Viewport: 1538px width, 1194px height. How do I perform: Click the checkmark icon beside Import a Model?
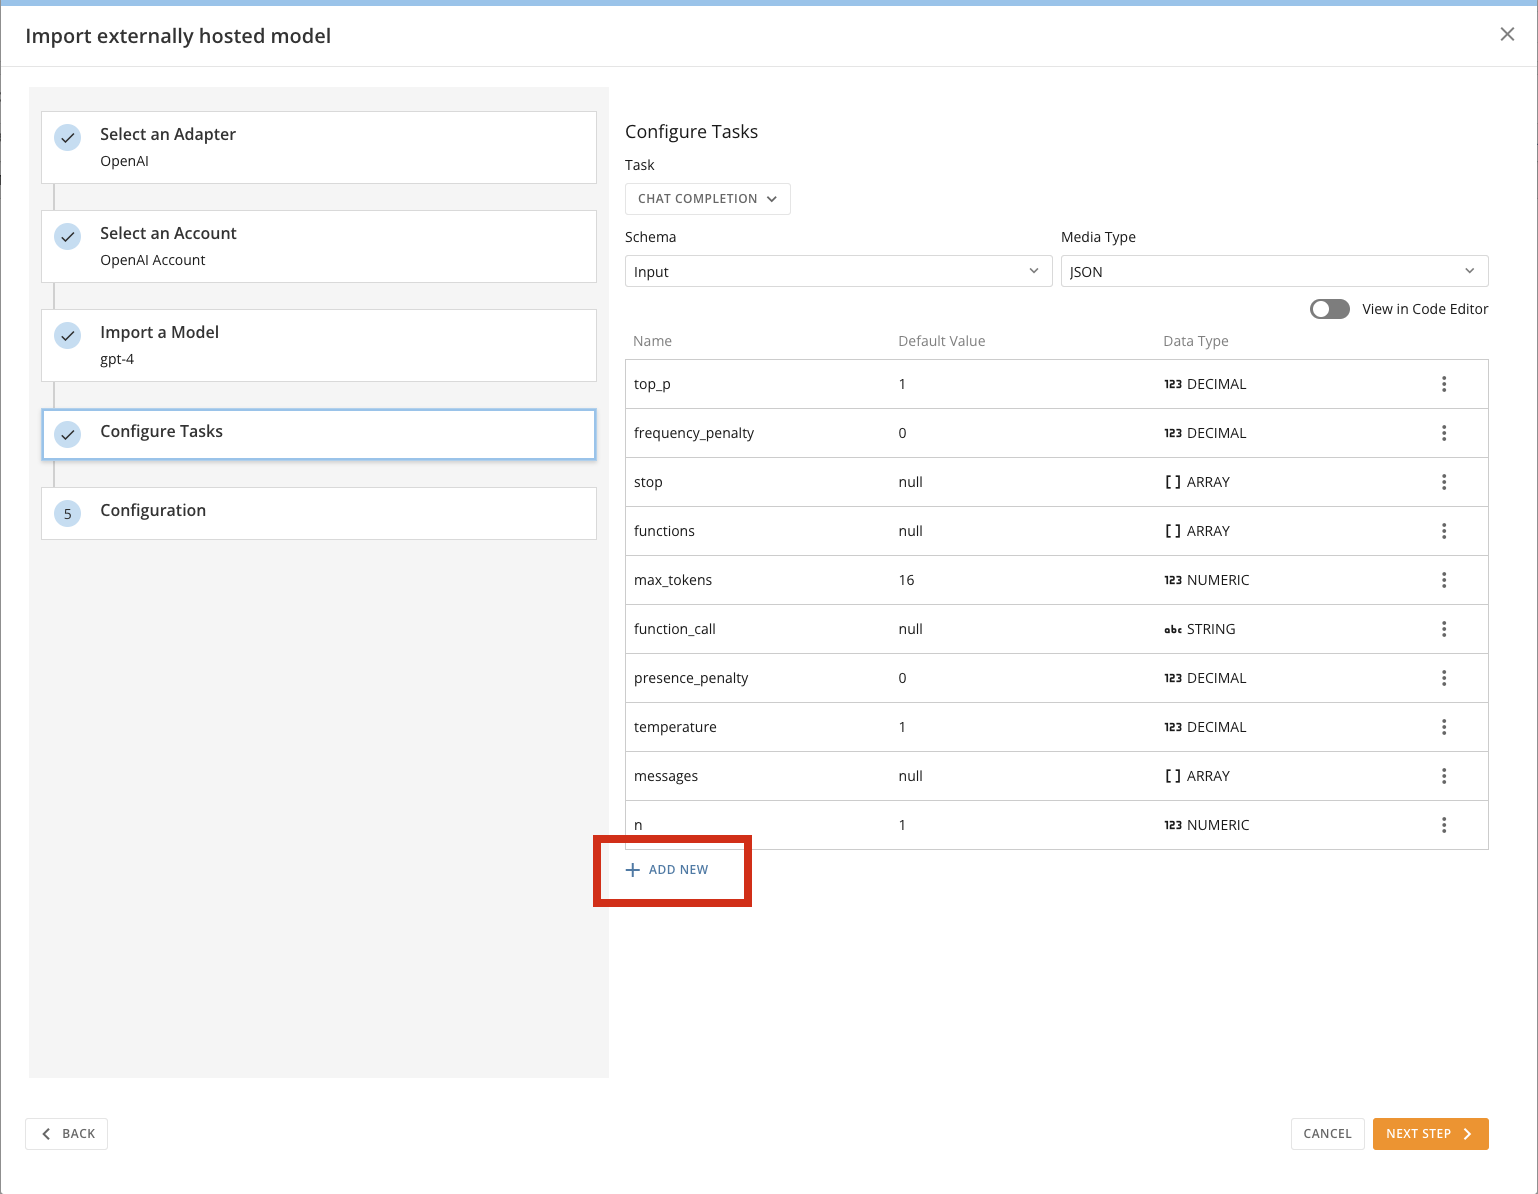click(68, 336)
